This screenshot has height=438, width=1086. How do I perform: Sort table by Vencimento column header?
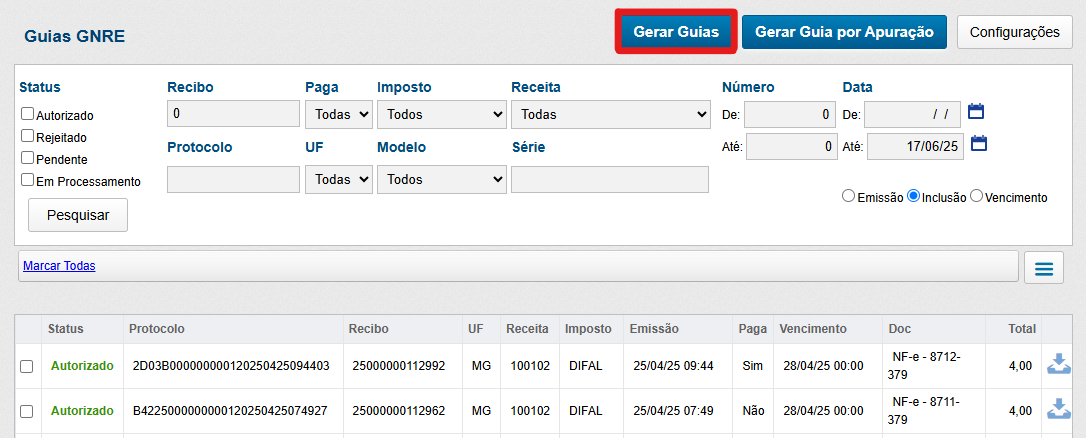click(812, 329)
